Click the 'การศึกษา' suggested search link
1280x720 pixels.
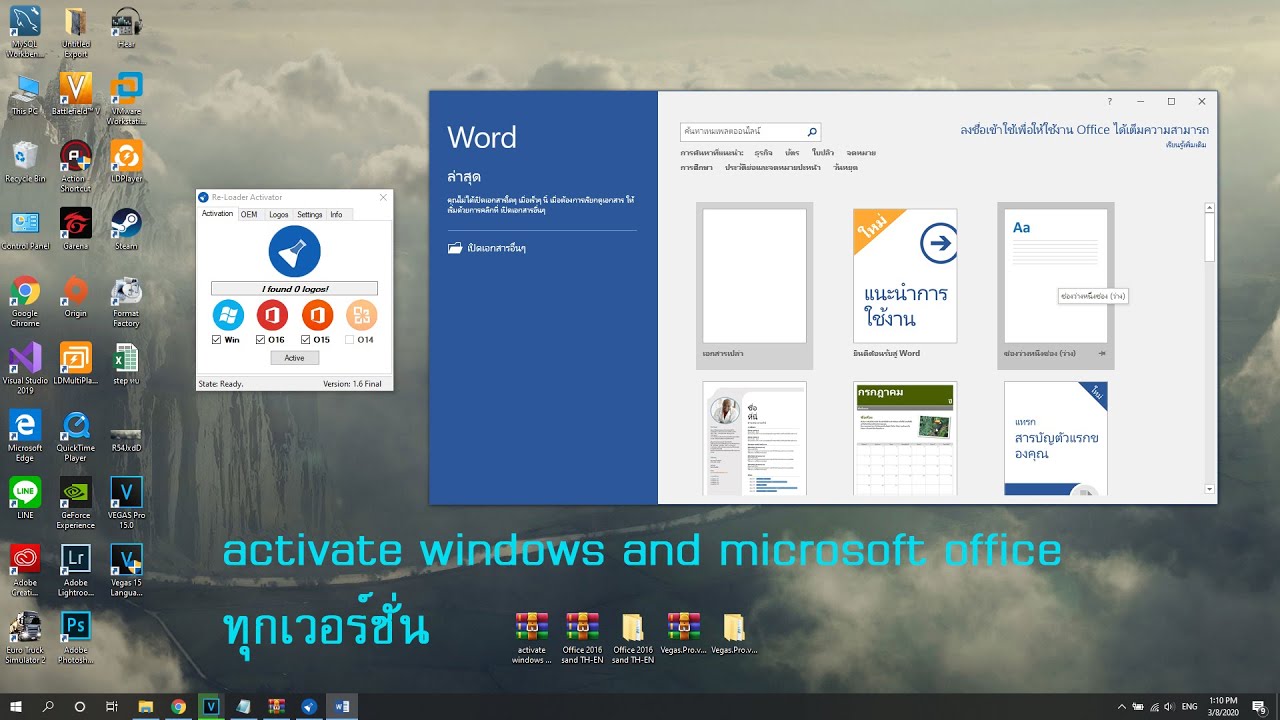click(696, 168)
